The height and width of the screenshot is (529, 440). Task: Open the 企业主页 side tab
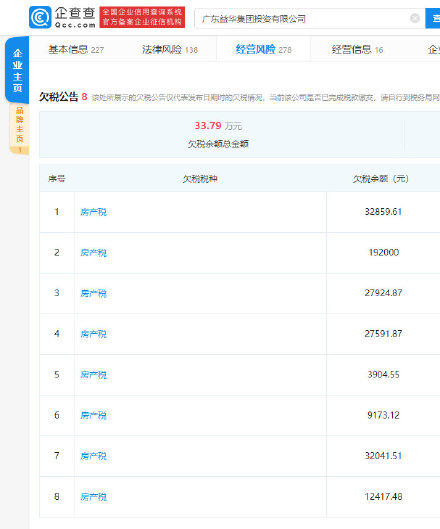17,70
